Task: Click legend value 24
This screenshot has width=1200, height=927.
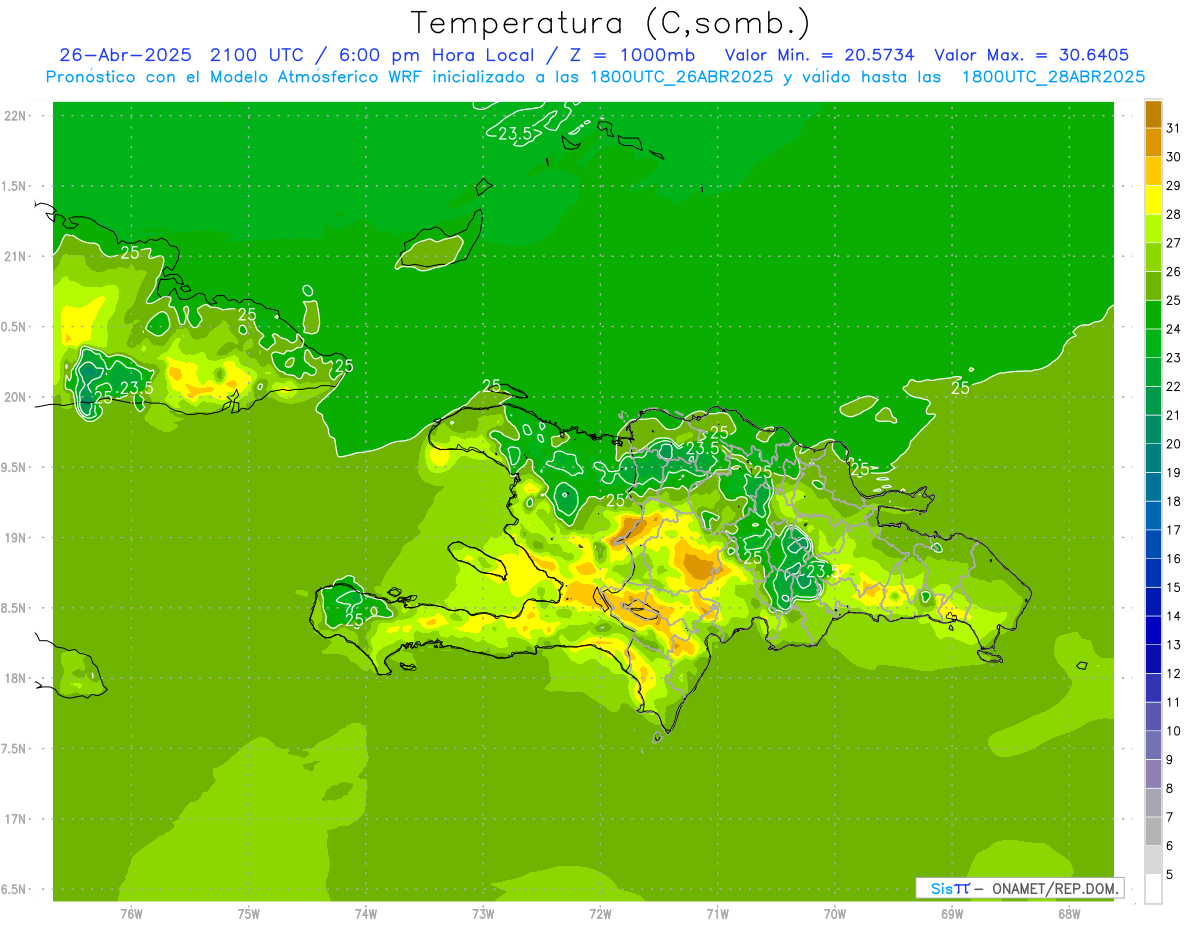Action: pos(1173,329)
